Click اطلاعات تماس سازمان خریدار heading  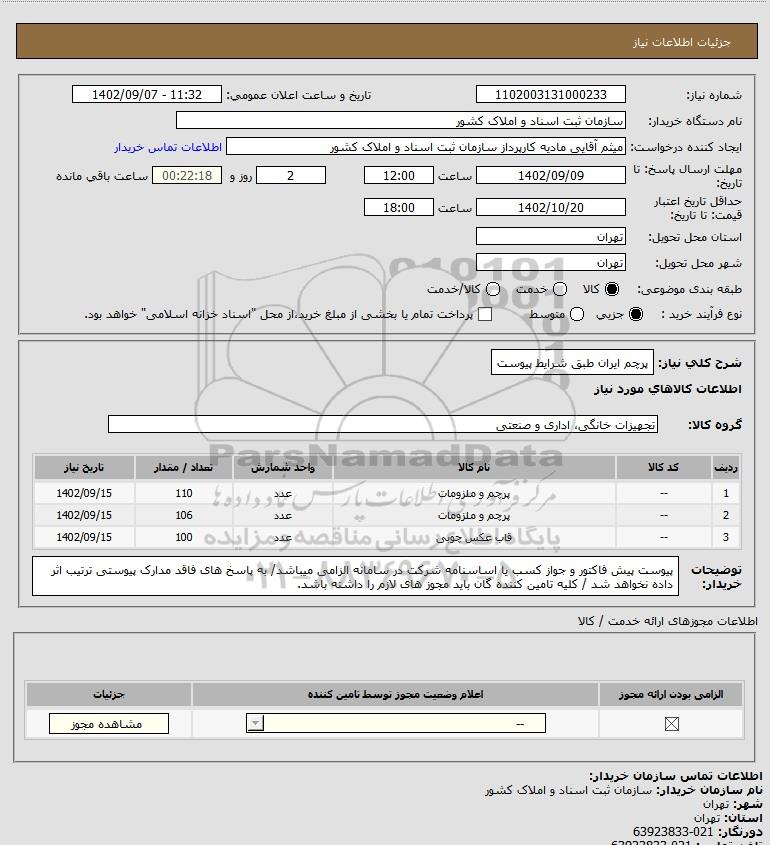pos(676,776)
